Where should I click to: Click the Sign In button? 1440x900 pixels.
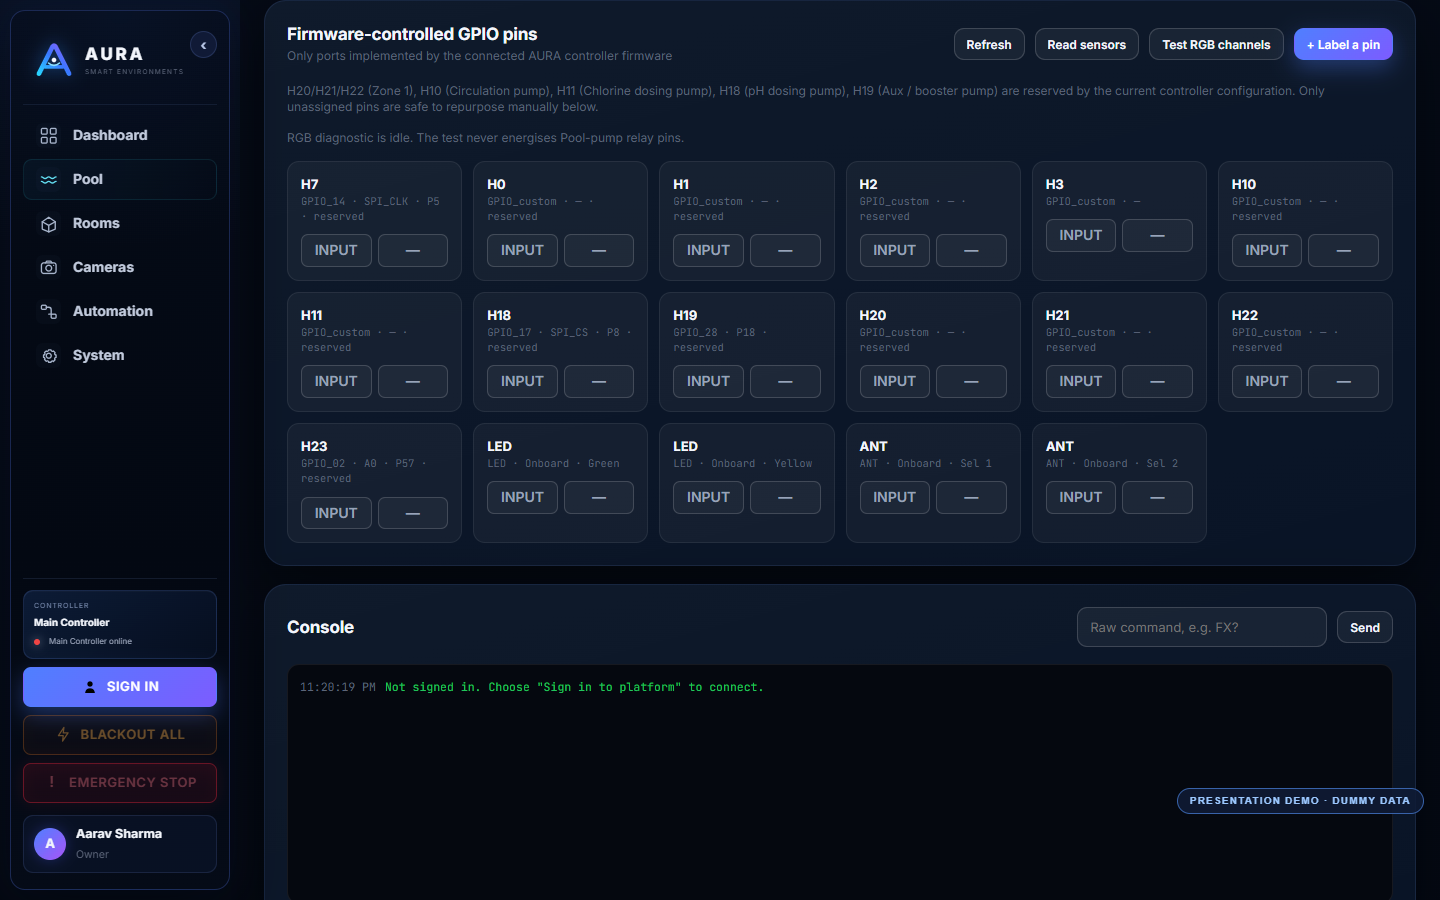pos(120,687)
